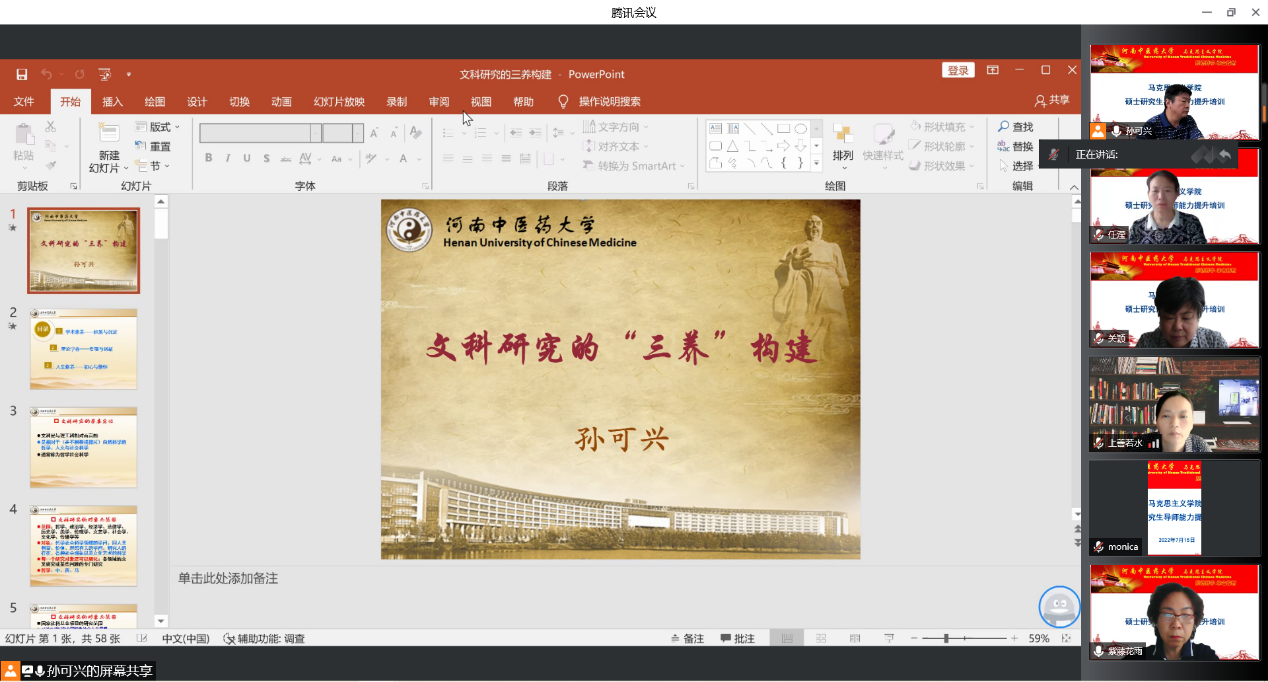Click the Arrange shapes icon
1268x682 pixels.
pyautogui.click(x=843, y=143)
